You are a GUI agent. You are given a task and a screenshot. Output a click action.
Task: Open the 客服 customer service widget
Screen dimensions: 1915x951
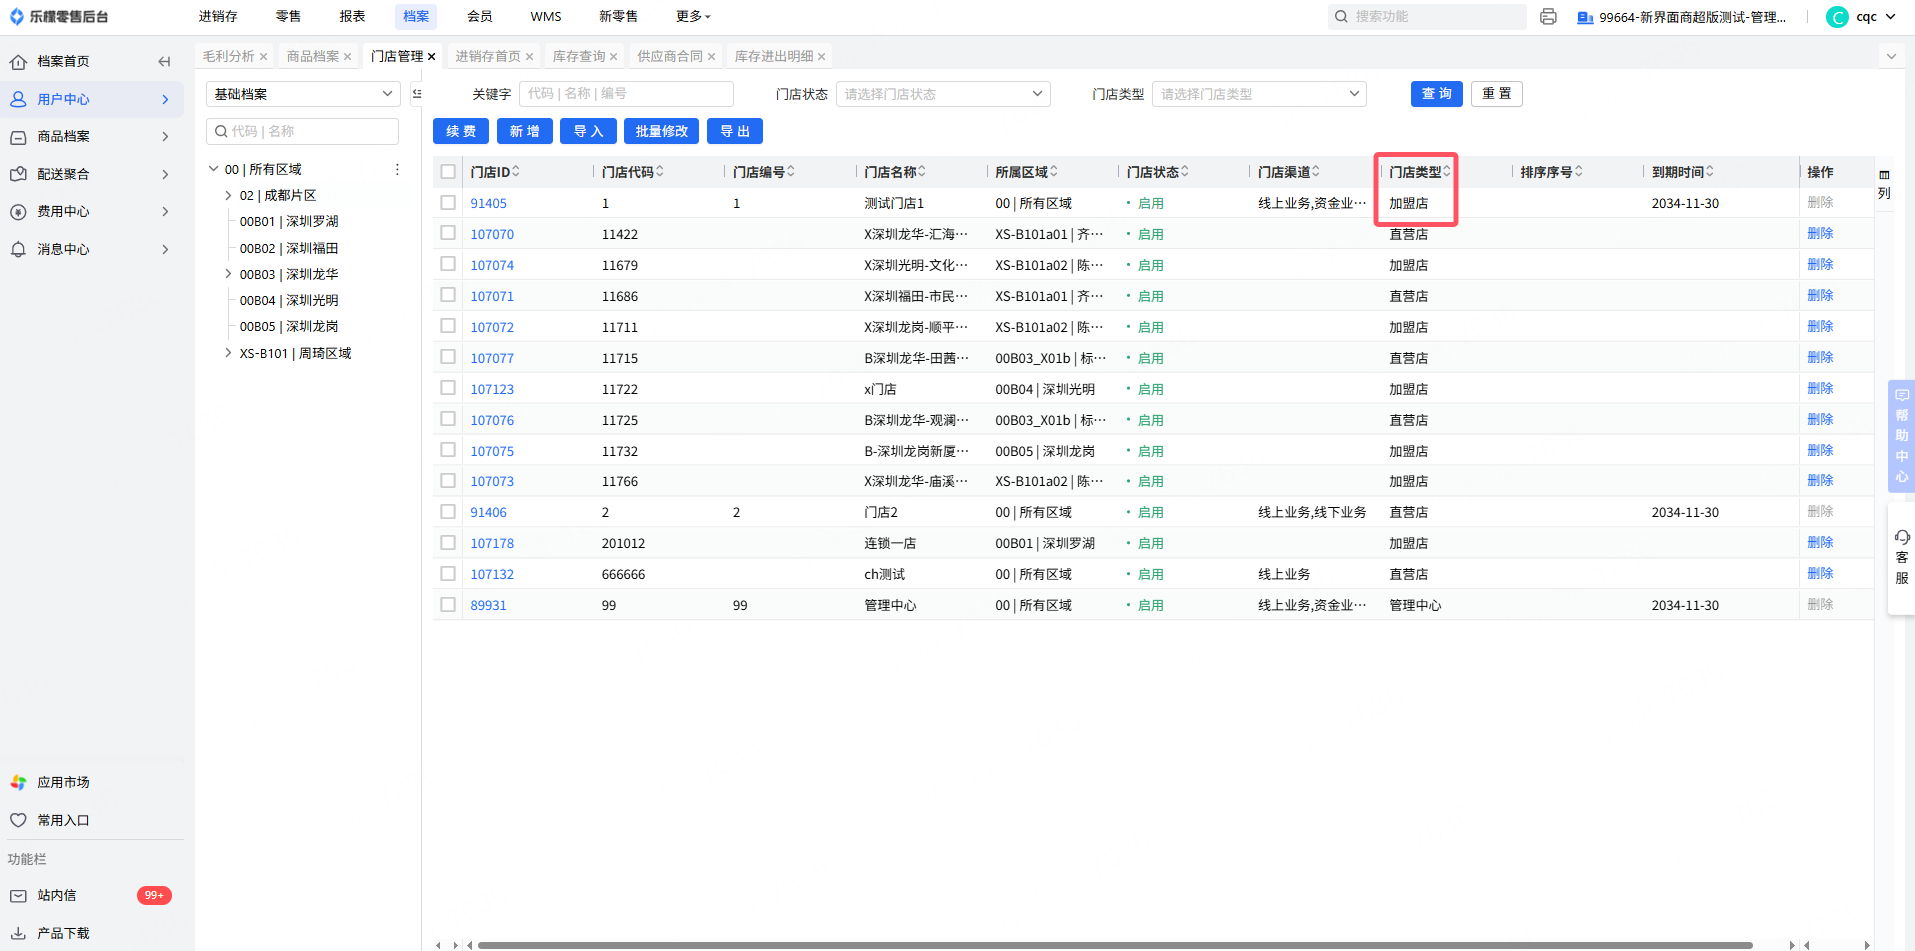[1902, 558]
